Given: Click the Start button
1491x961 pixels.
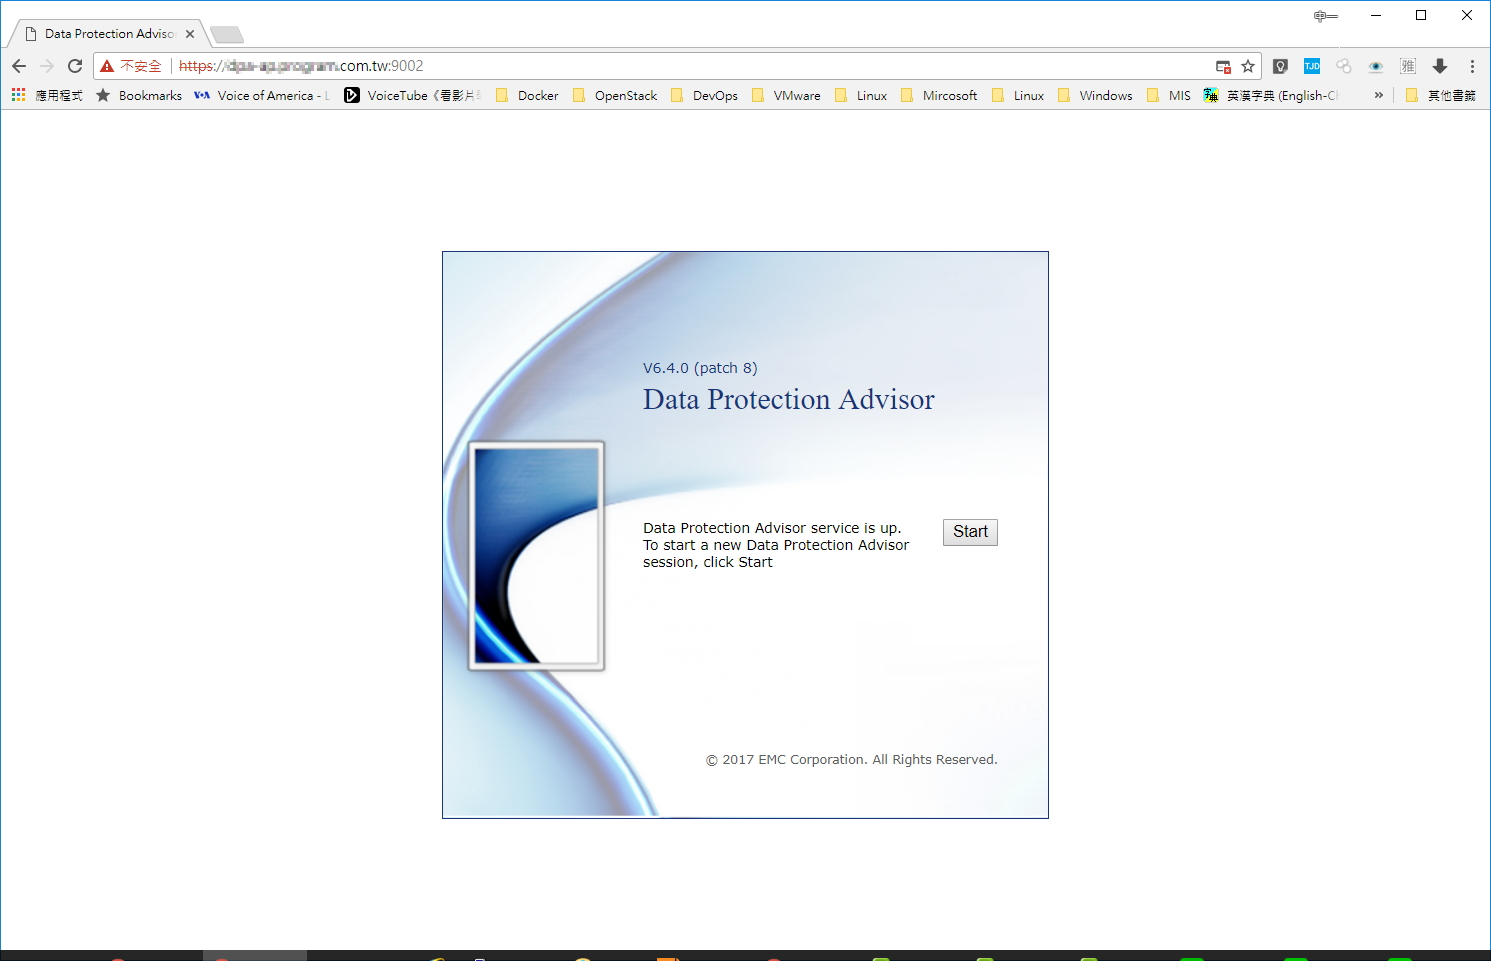Looking at the screenshot, I should [x=968, y=531].
